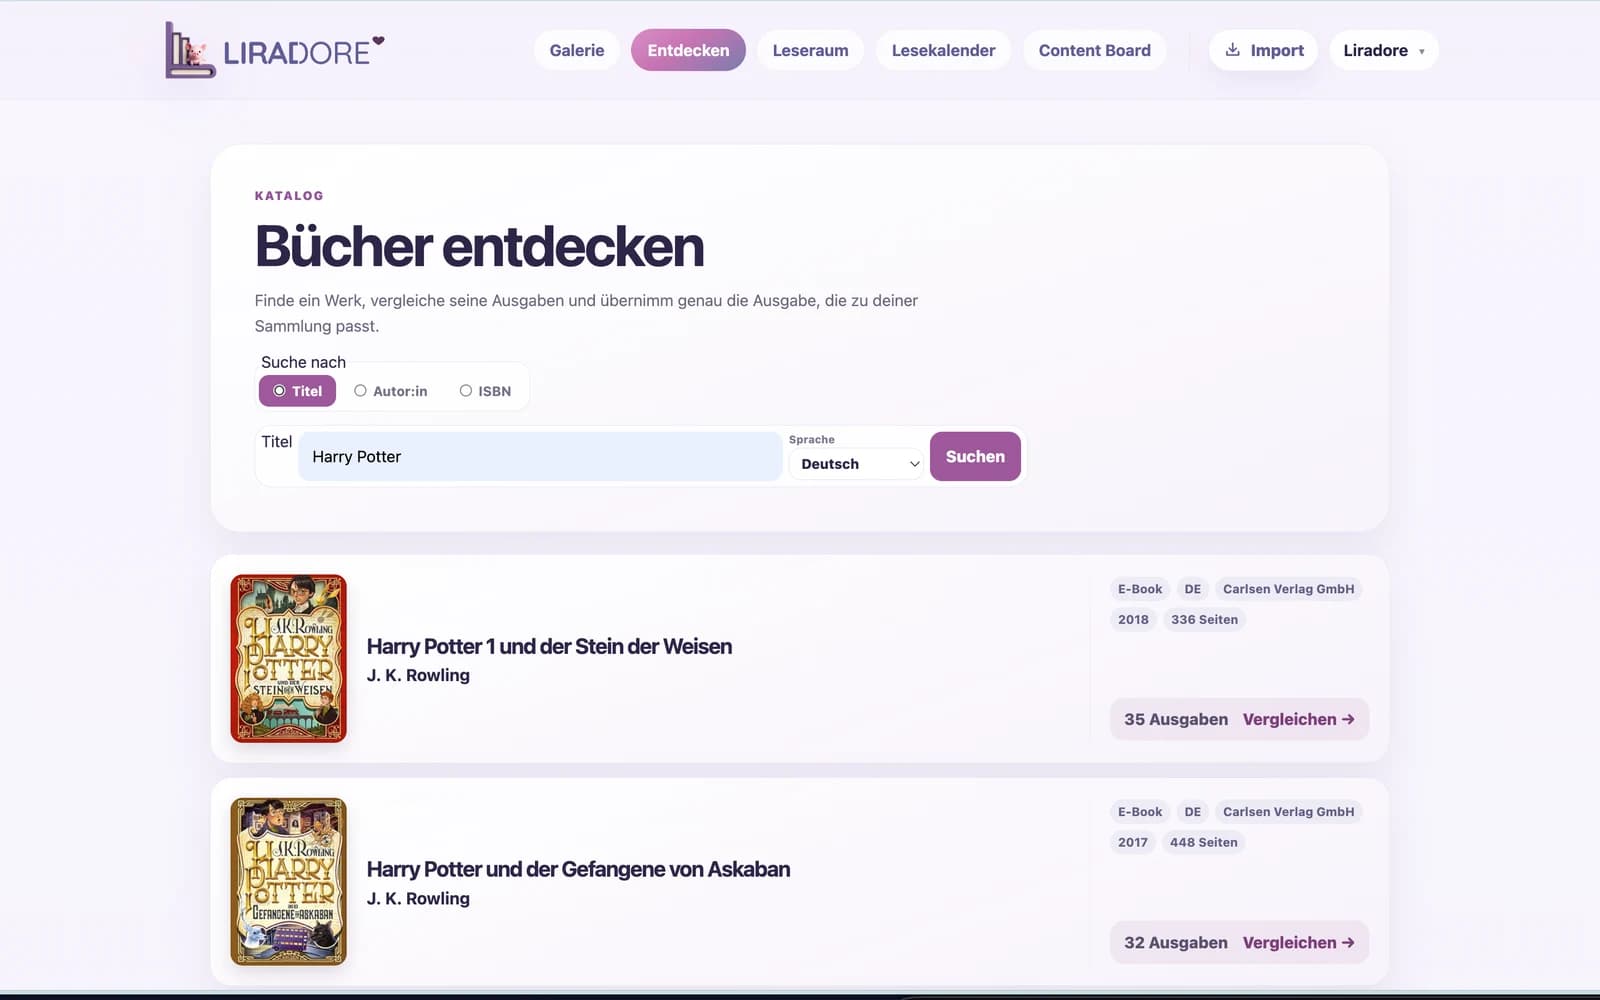Select the Titel radio button
This screenshot has height=1000, width=1600.
(279, 391)
